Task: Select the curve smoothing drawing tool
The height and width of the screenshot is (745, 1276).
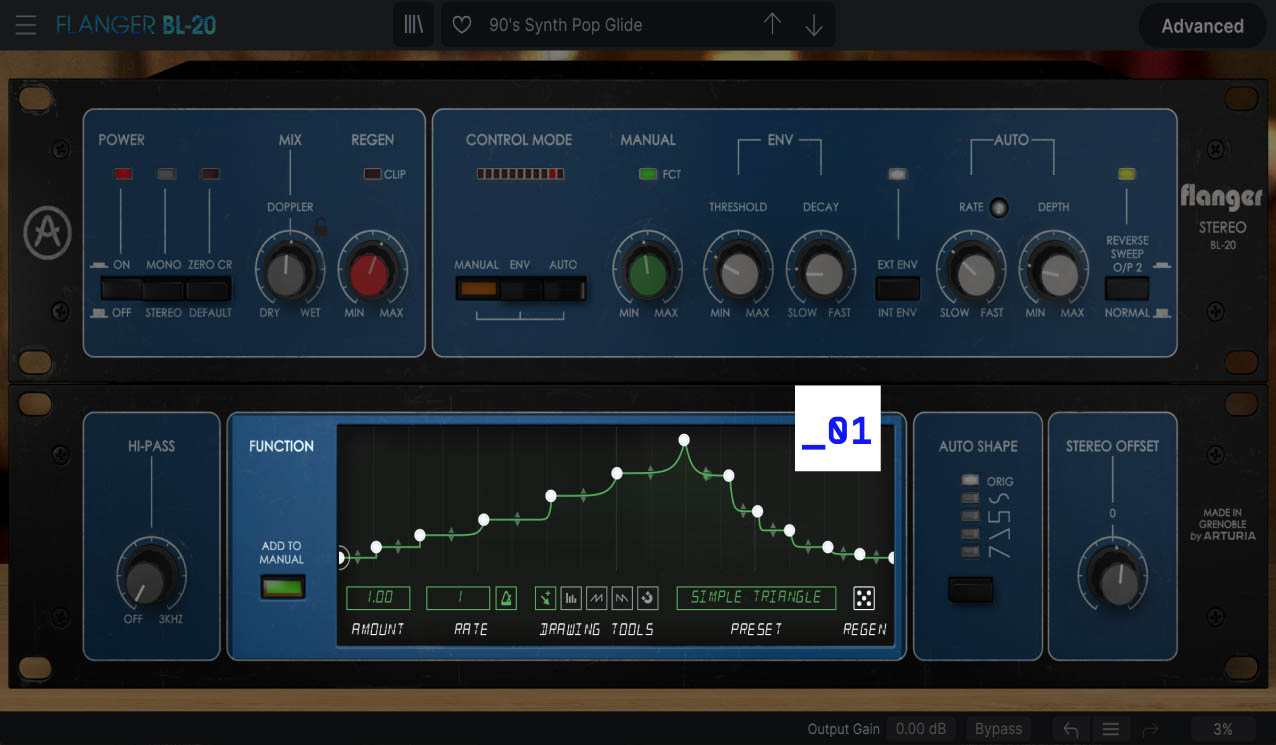Action: click(x=647, y=597)
